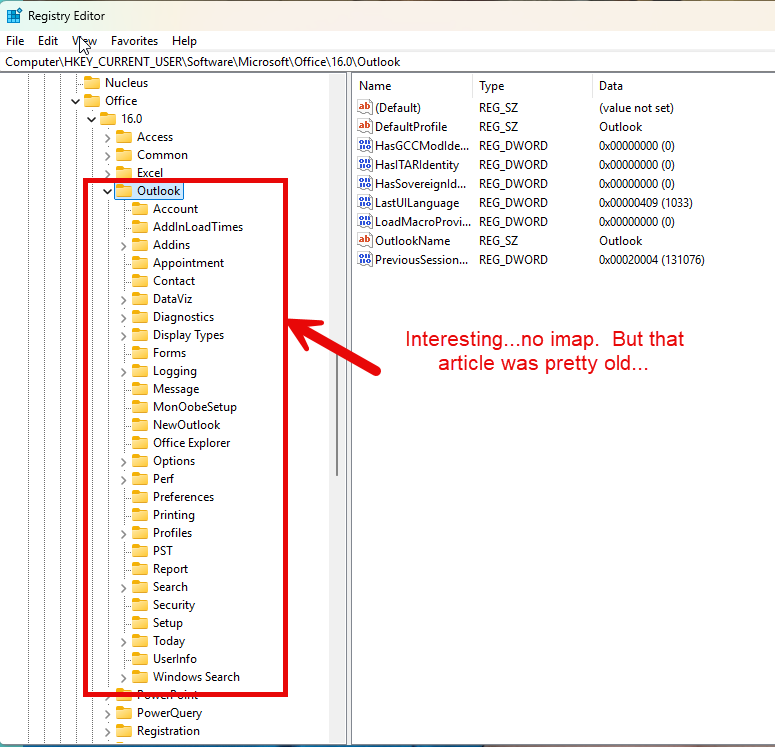Select the Security folder icon
This screenshot has height=747, width=775.
tap(140, 605)
